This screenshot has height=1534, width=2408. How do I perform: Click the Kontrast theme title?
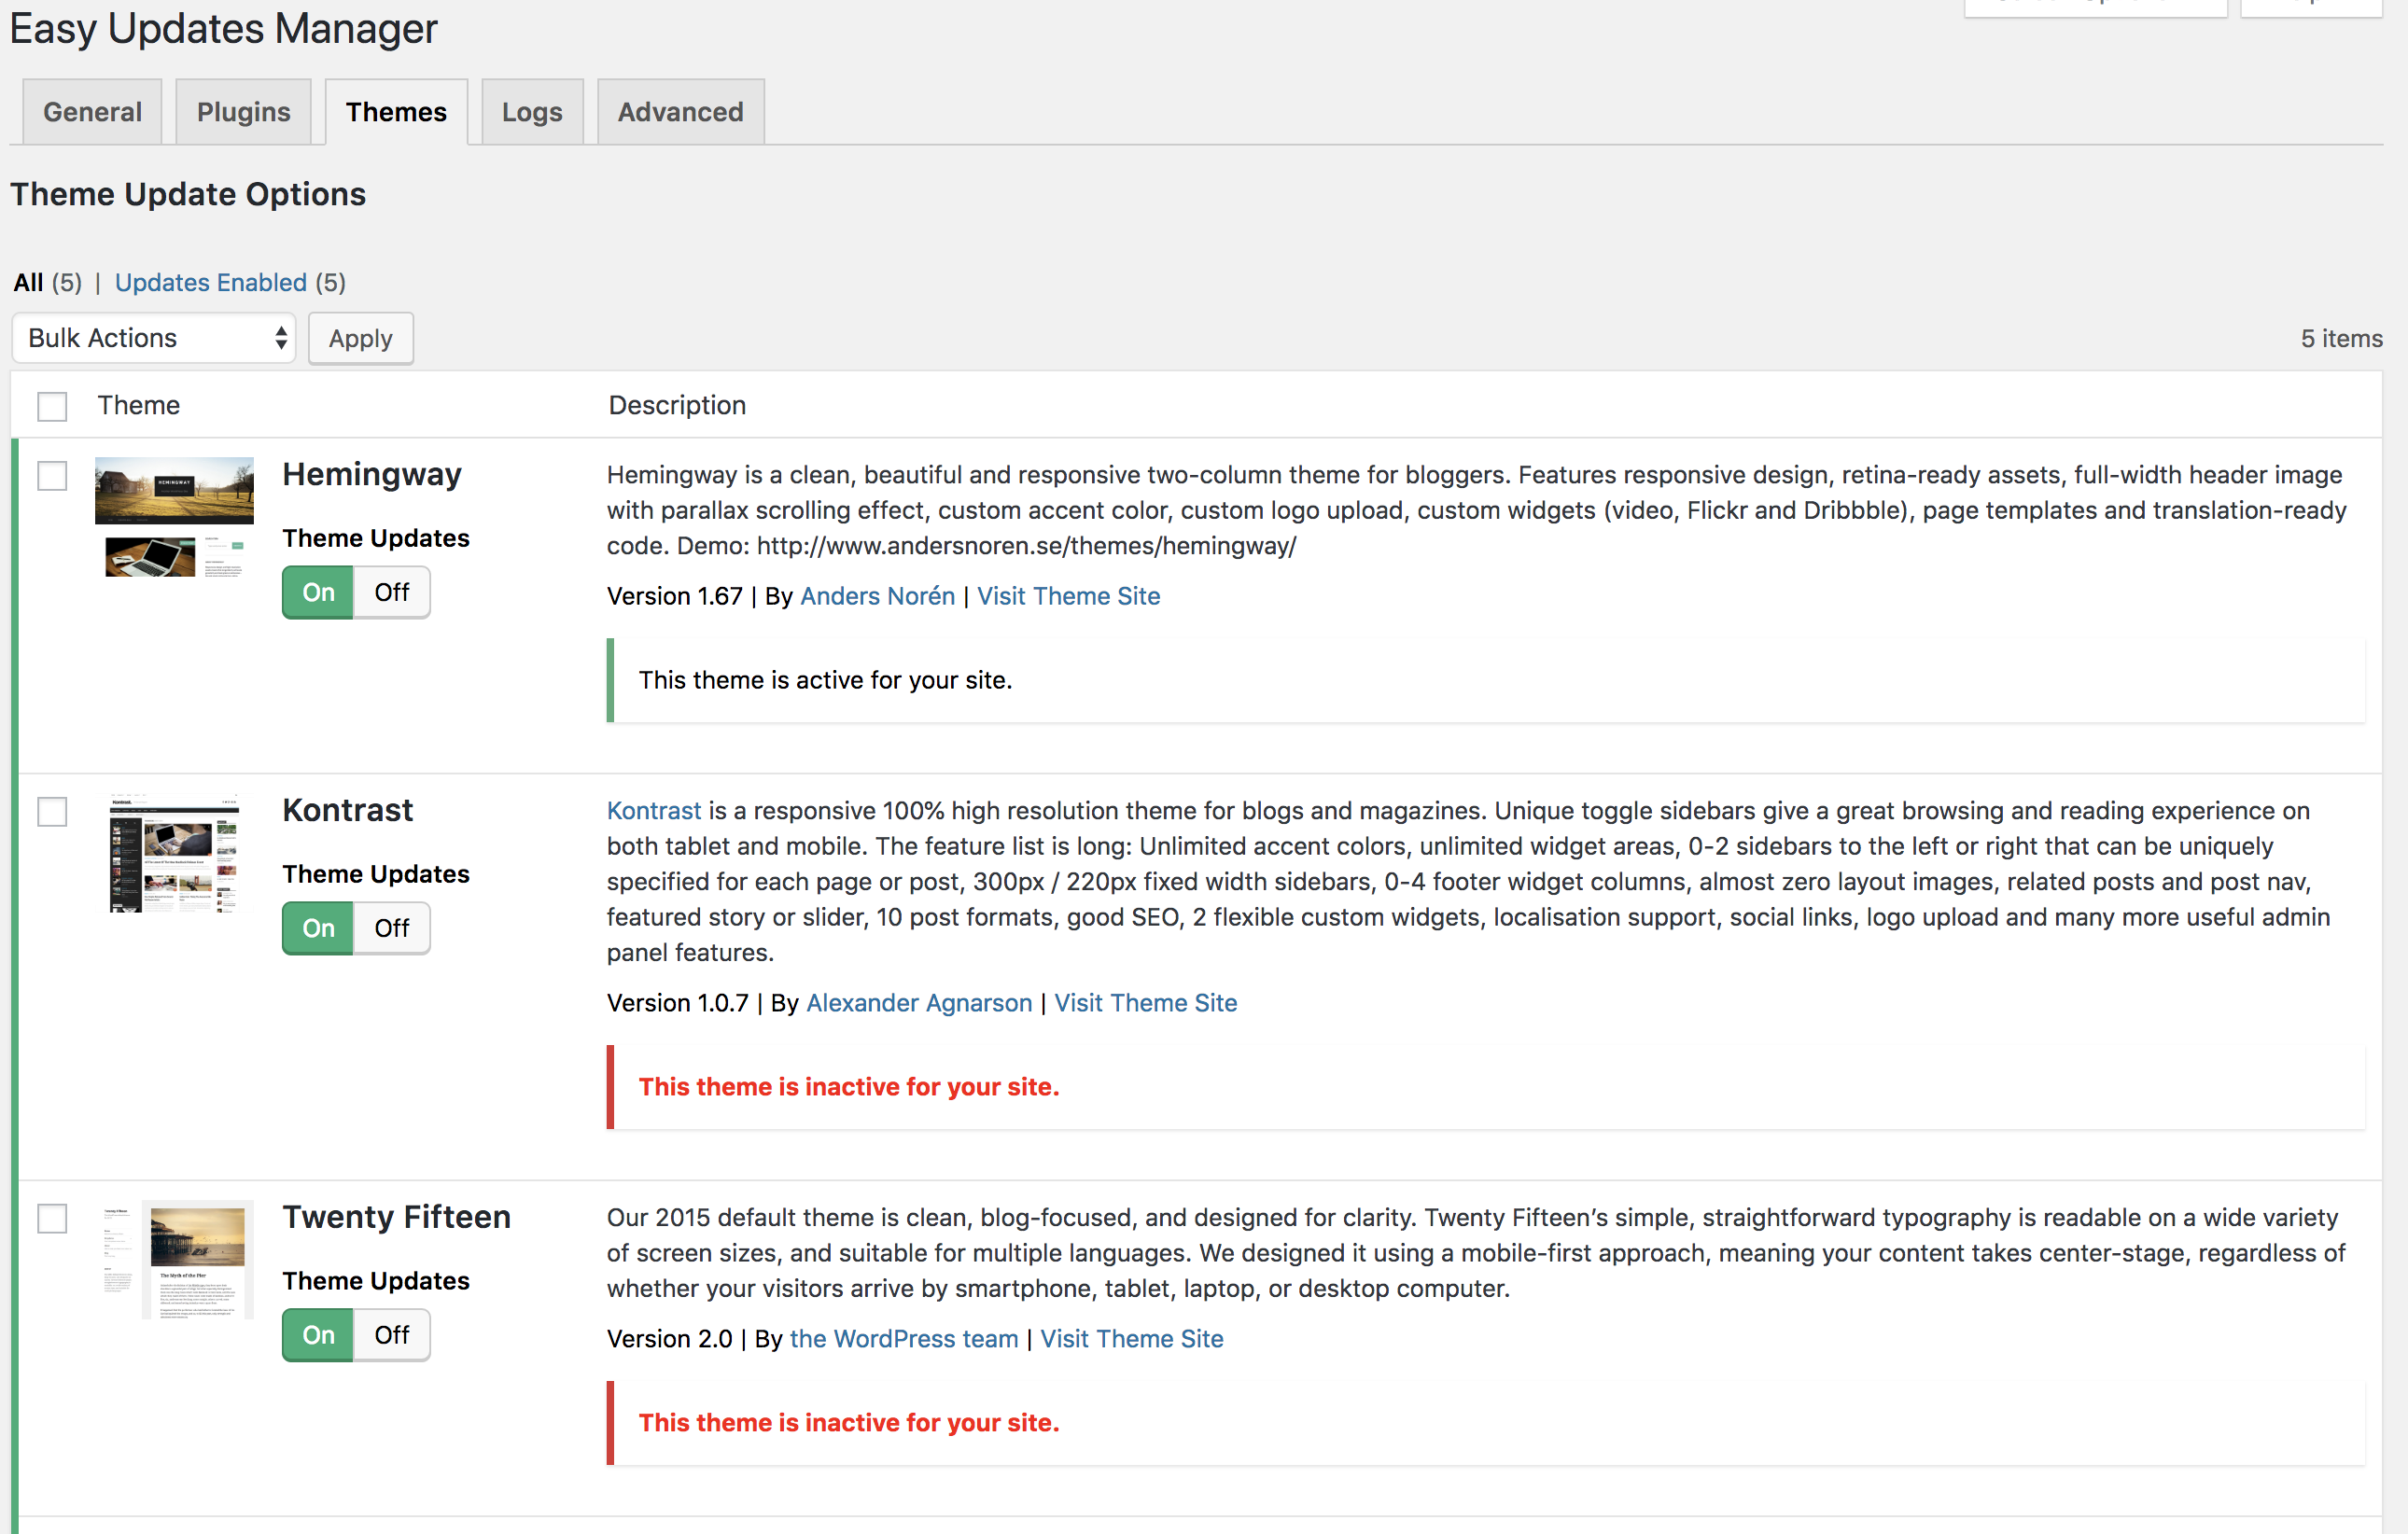(x=348, y=811)
